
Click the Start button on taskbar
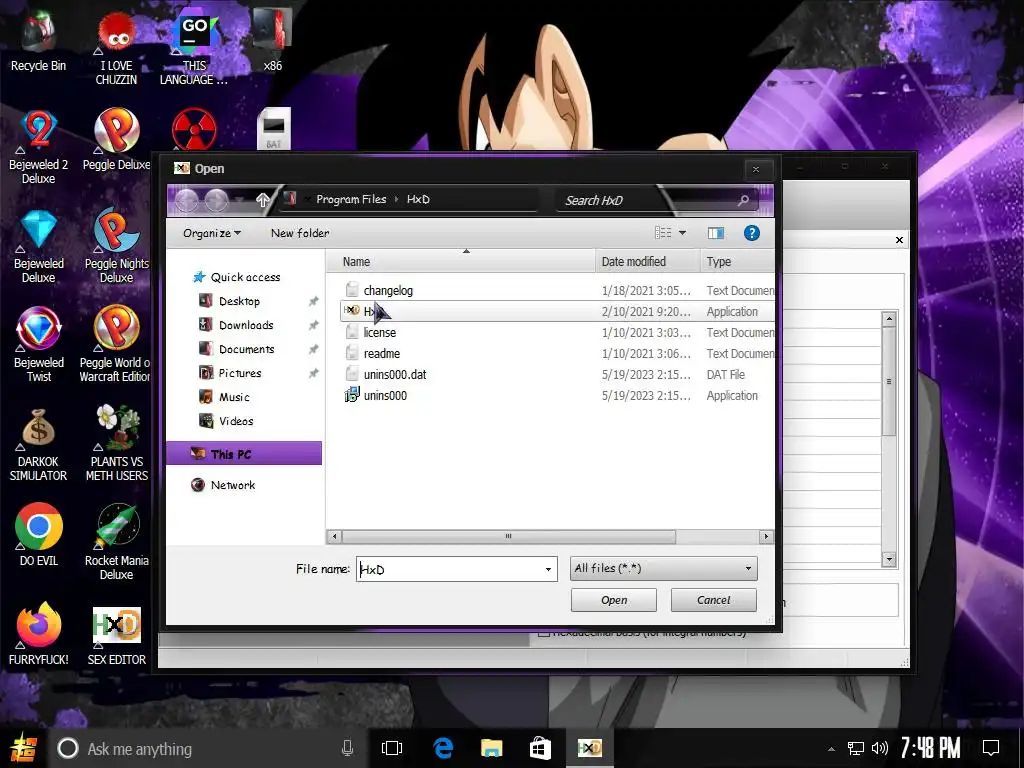23,748
